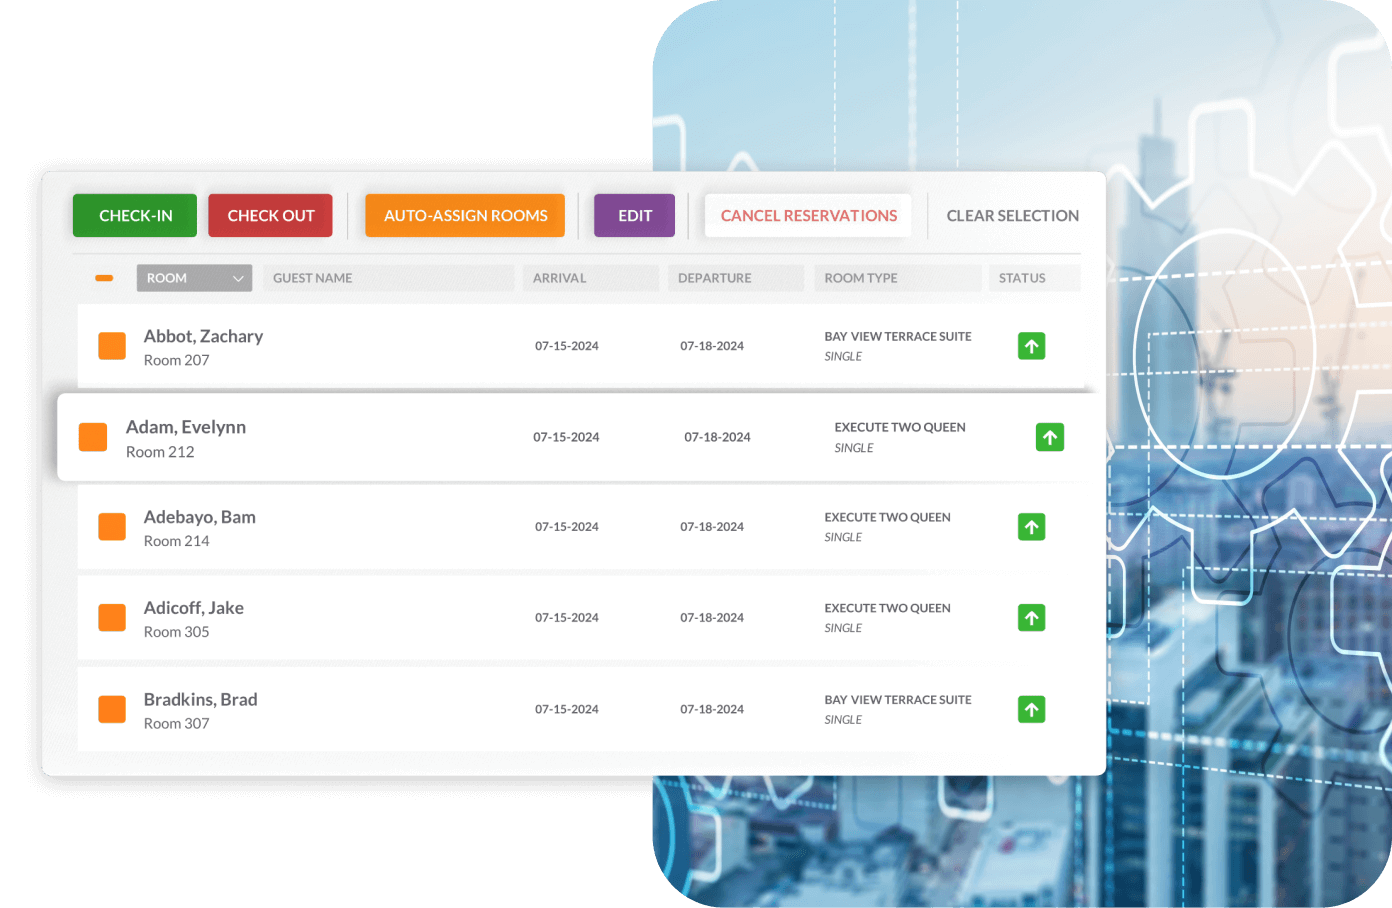The image size is (1392, 908).
Task: Click Room 305 text
Action: point(176,632)
